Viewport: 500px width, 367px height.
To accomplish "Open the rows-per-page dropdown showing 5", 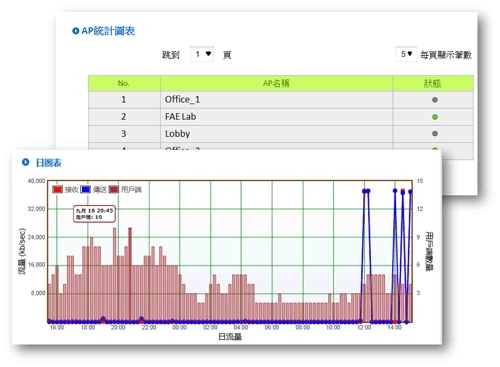I will 406,54.
